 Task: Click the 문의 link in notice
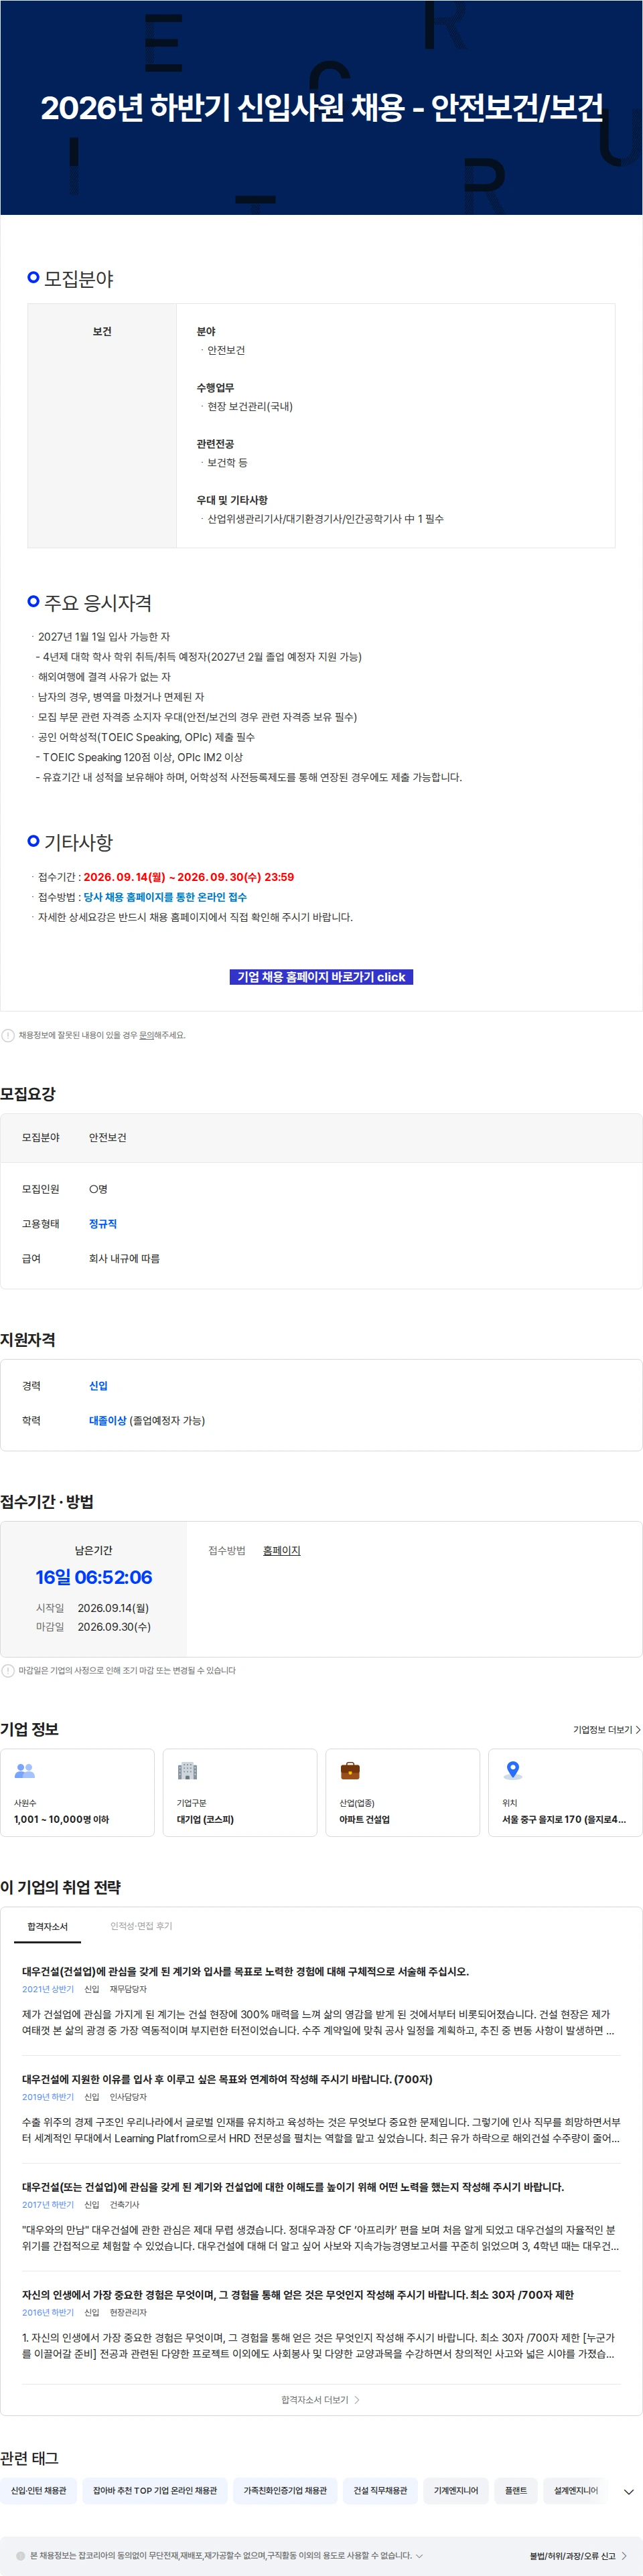pyautogui.click(x=146, y=1035)
